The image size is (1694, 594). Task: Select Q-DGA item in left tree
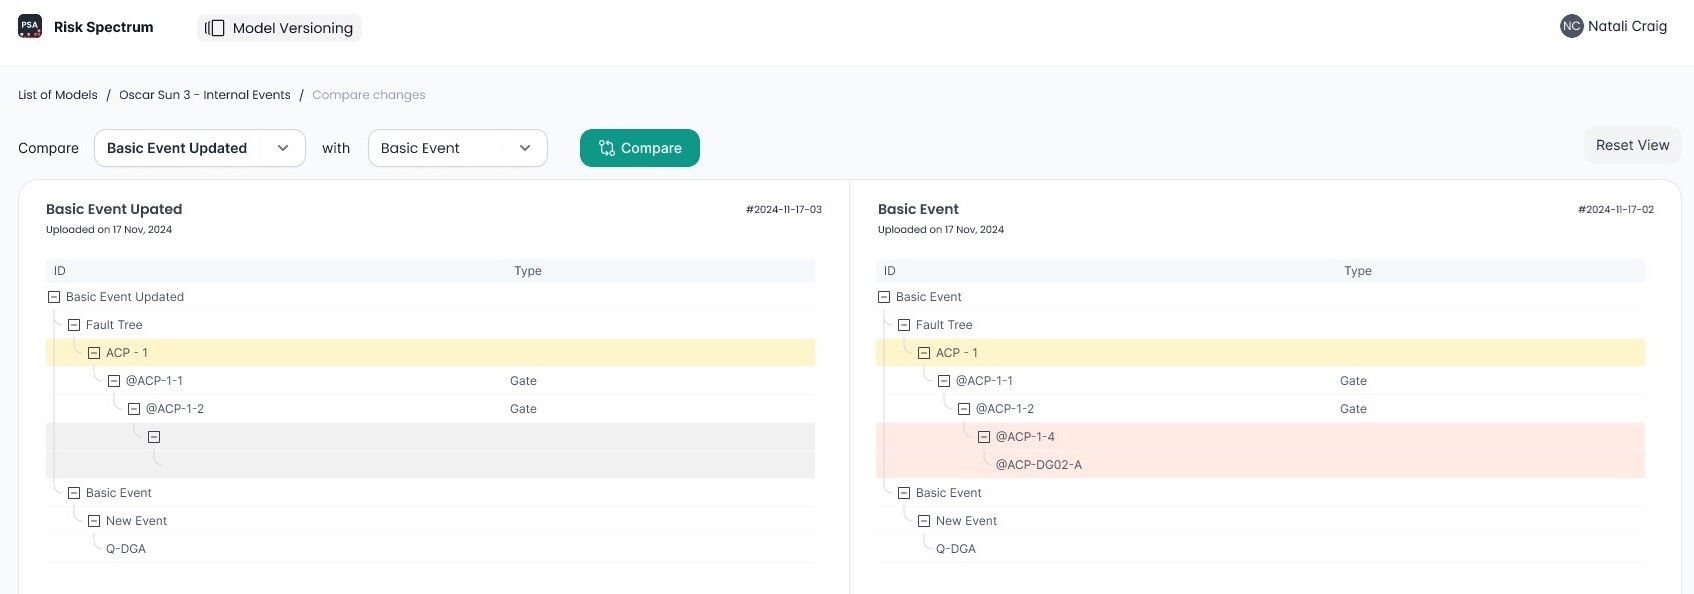pyautogui.click(x=126, y=549)
